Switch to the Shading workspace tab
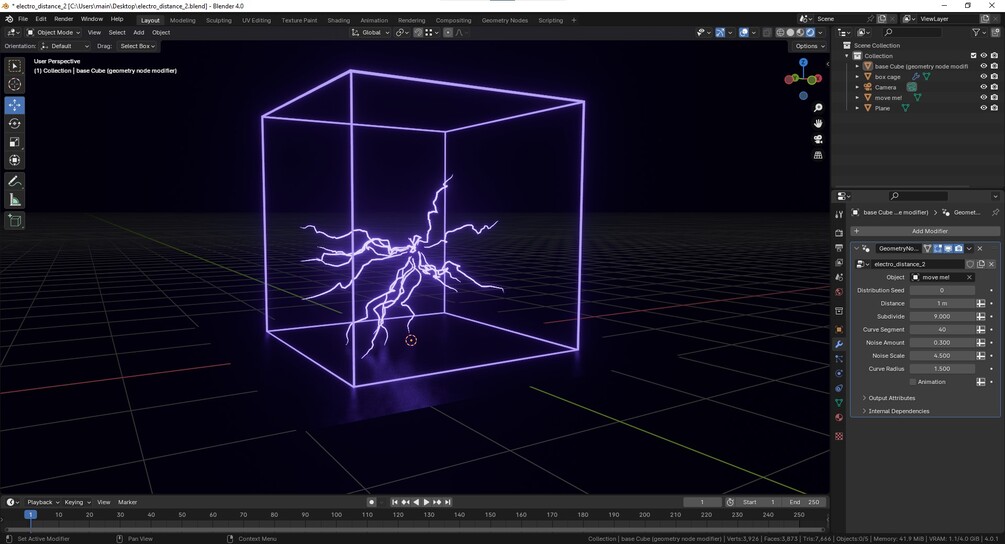This screenshot has width=1005, height=544. tap(338, 21)
